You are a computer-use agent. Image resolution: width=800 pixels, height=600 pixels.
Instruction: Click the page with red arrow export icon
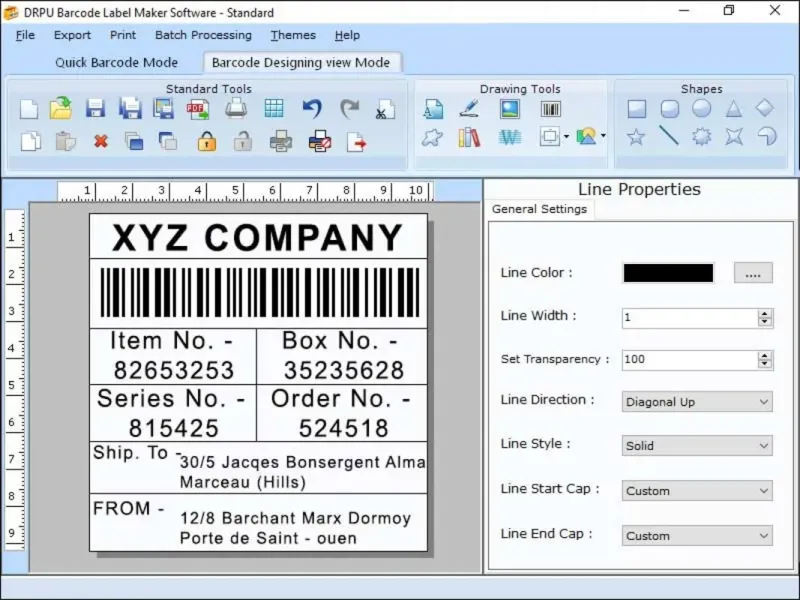pos(356,142)
